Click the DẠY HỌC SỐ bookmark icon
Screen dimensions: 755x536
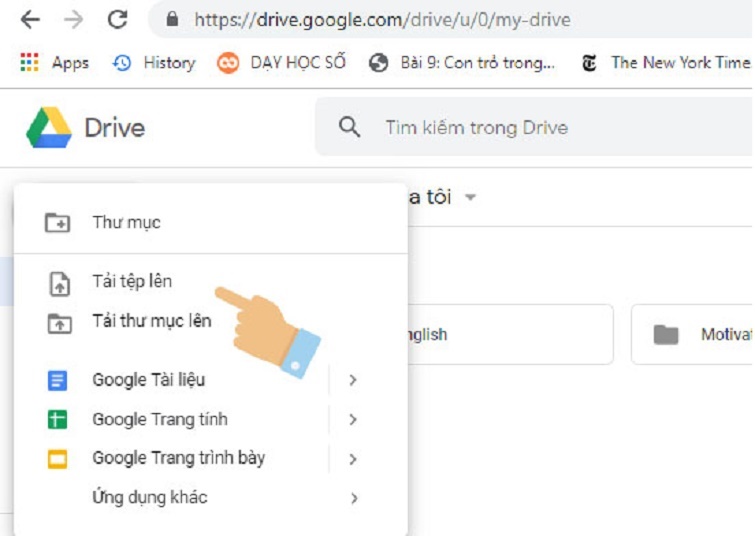228,63
